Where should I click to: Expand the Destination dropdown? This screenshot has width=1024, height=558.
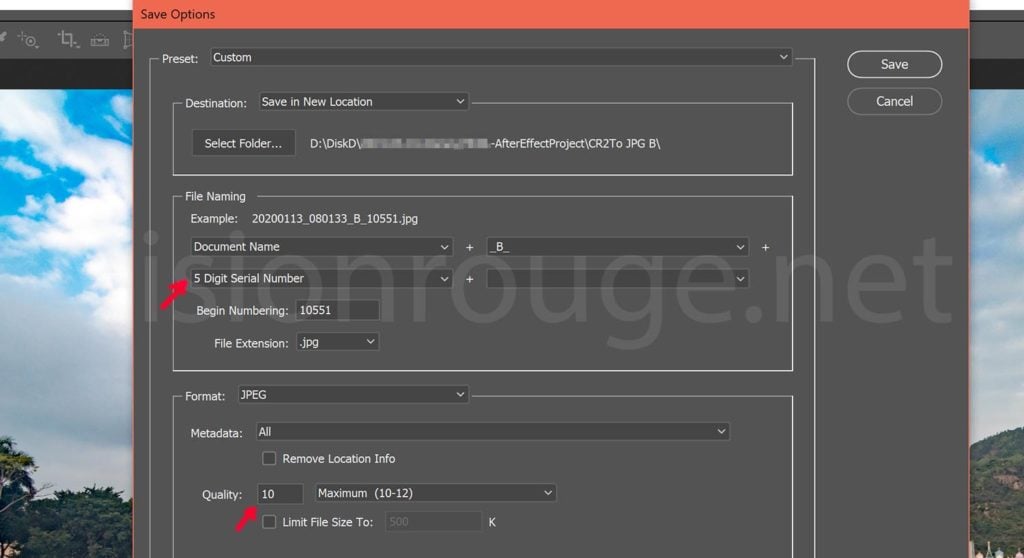pyautogui.click(x=363, y=102)
